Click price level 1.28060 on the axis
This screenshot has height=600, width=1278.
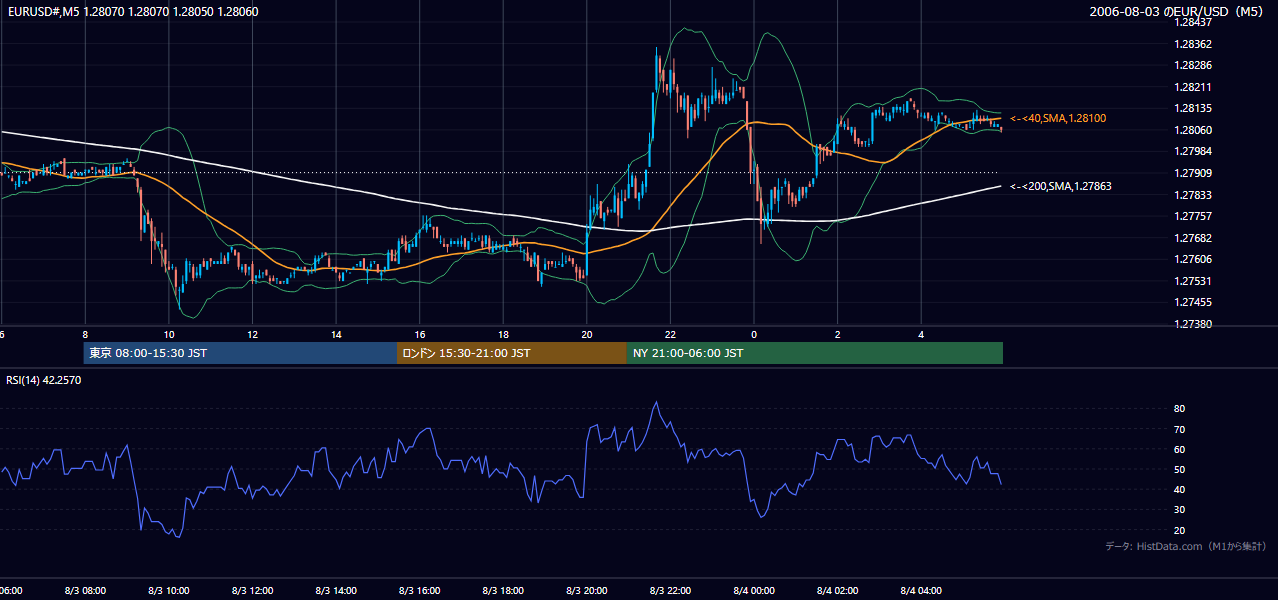1192,130
